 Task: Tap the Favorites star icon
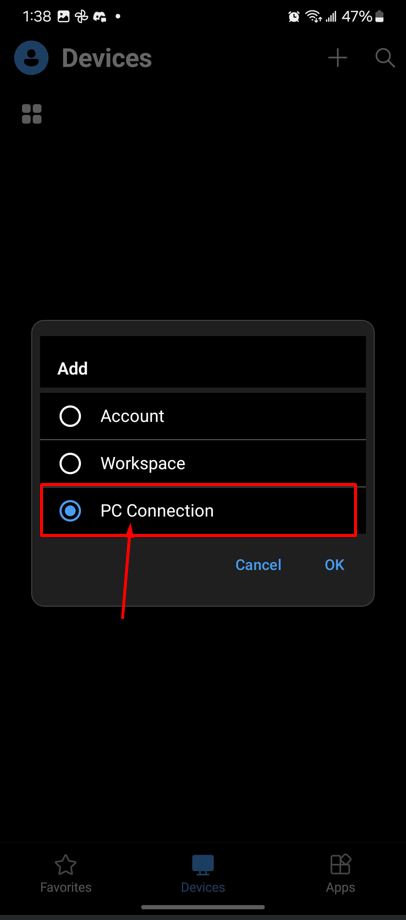tap(65, 865)
